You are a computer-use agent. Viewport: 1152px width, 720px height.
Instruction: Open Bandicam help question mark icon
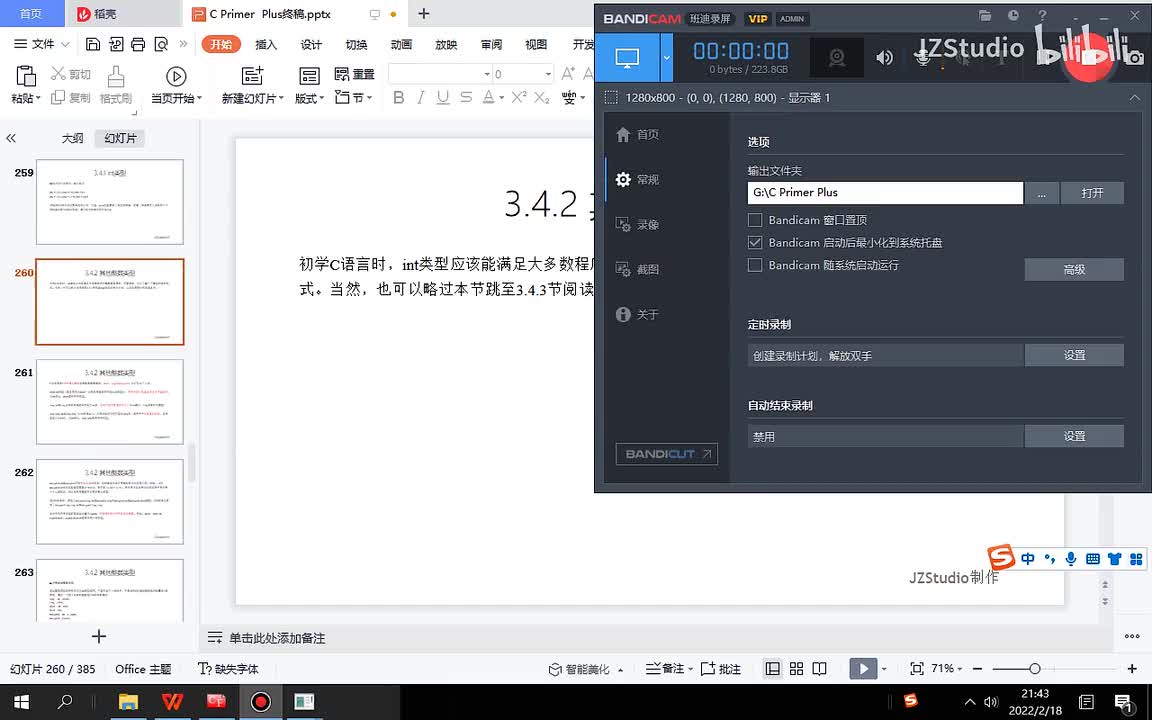1042,15
